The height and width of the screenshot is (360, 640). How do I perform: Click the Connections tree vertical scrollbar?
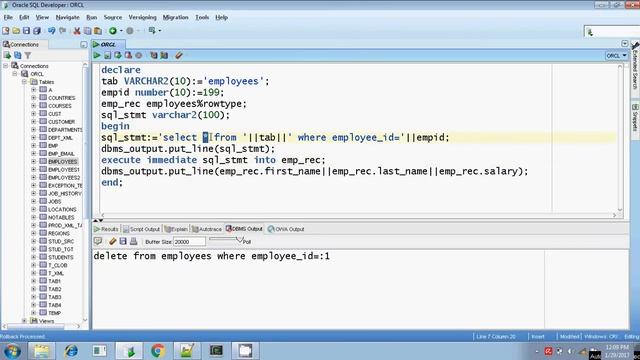(x=85, y=192)
